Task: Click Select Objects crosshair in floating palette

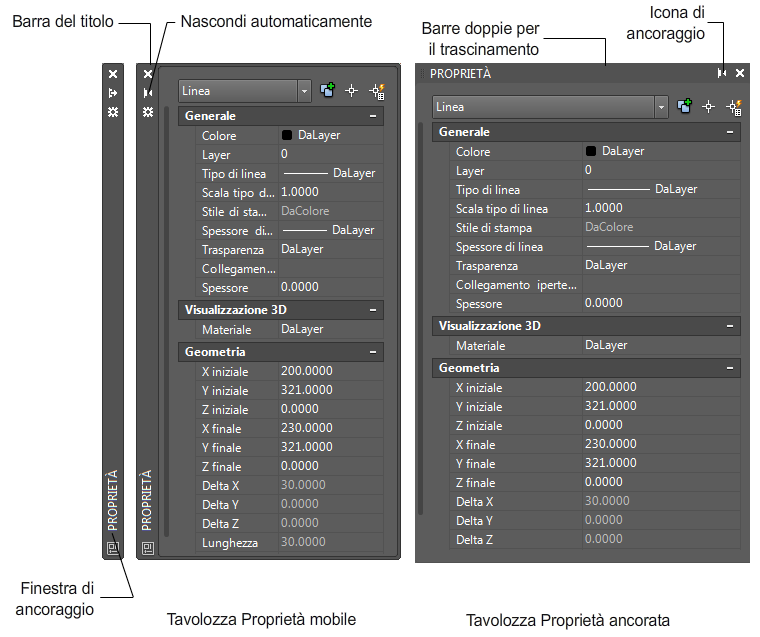Action: click(352, 91)
